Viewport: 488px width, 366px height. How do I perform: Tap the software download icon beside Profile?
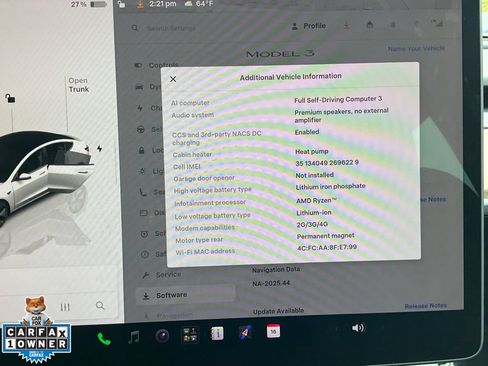[347, 25]
